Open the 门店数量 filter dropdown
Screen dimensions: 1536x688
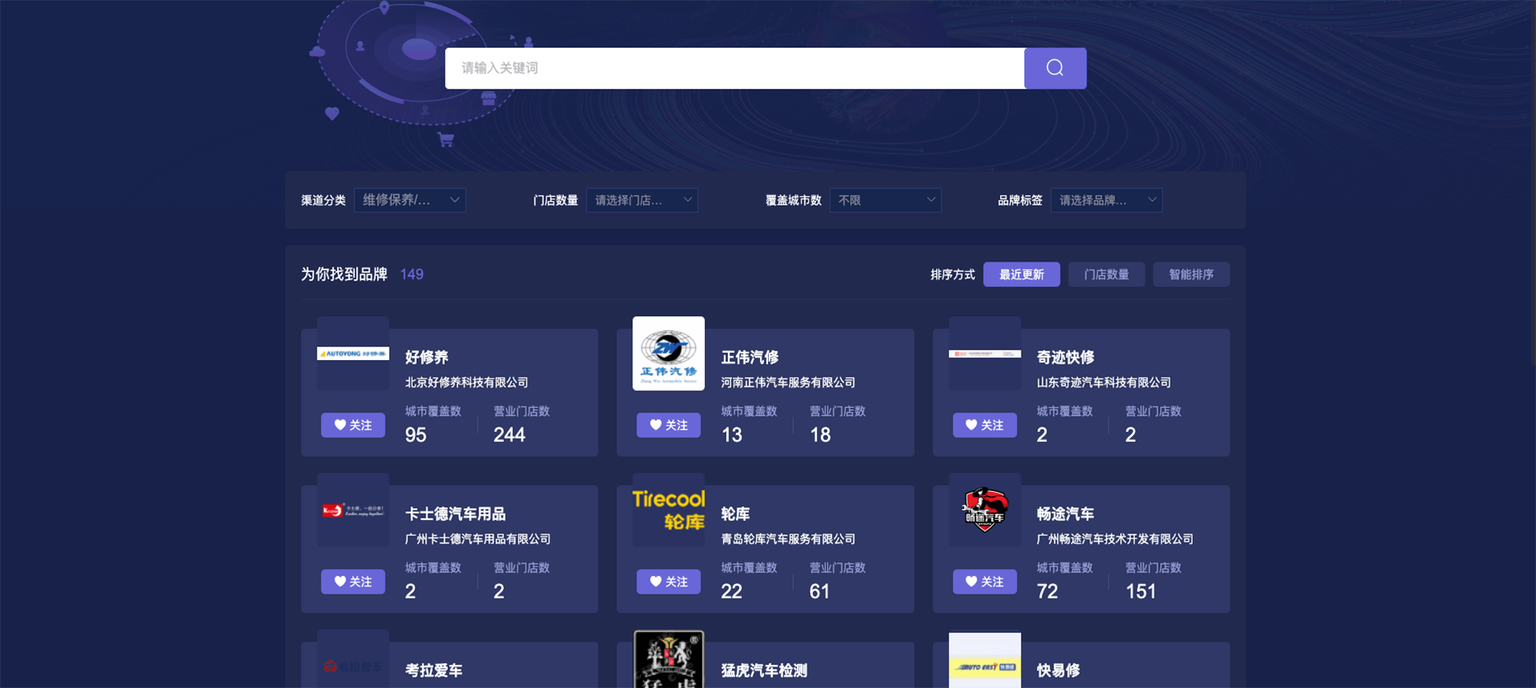click(x=642, y=200)
